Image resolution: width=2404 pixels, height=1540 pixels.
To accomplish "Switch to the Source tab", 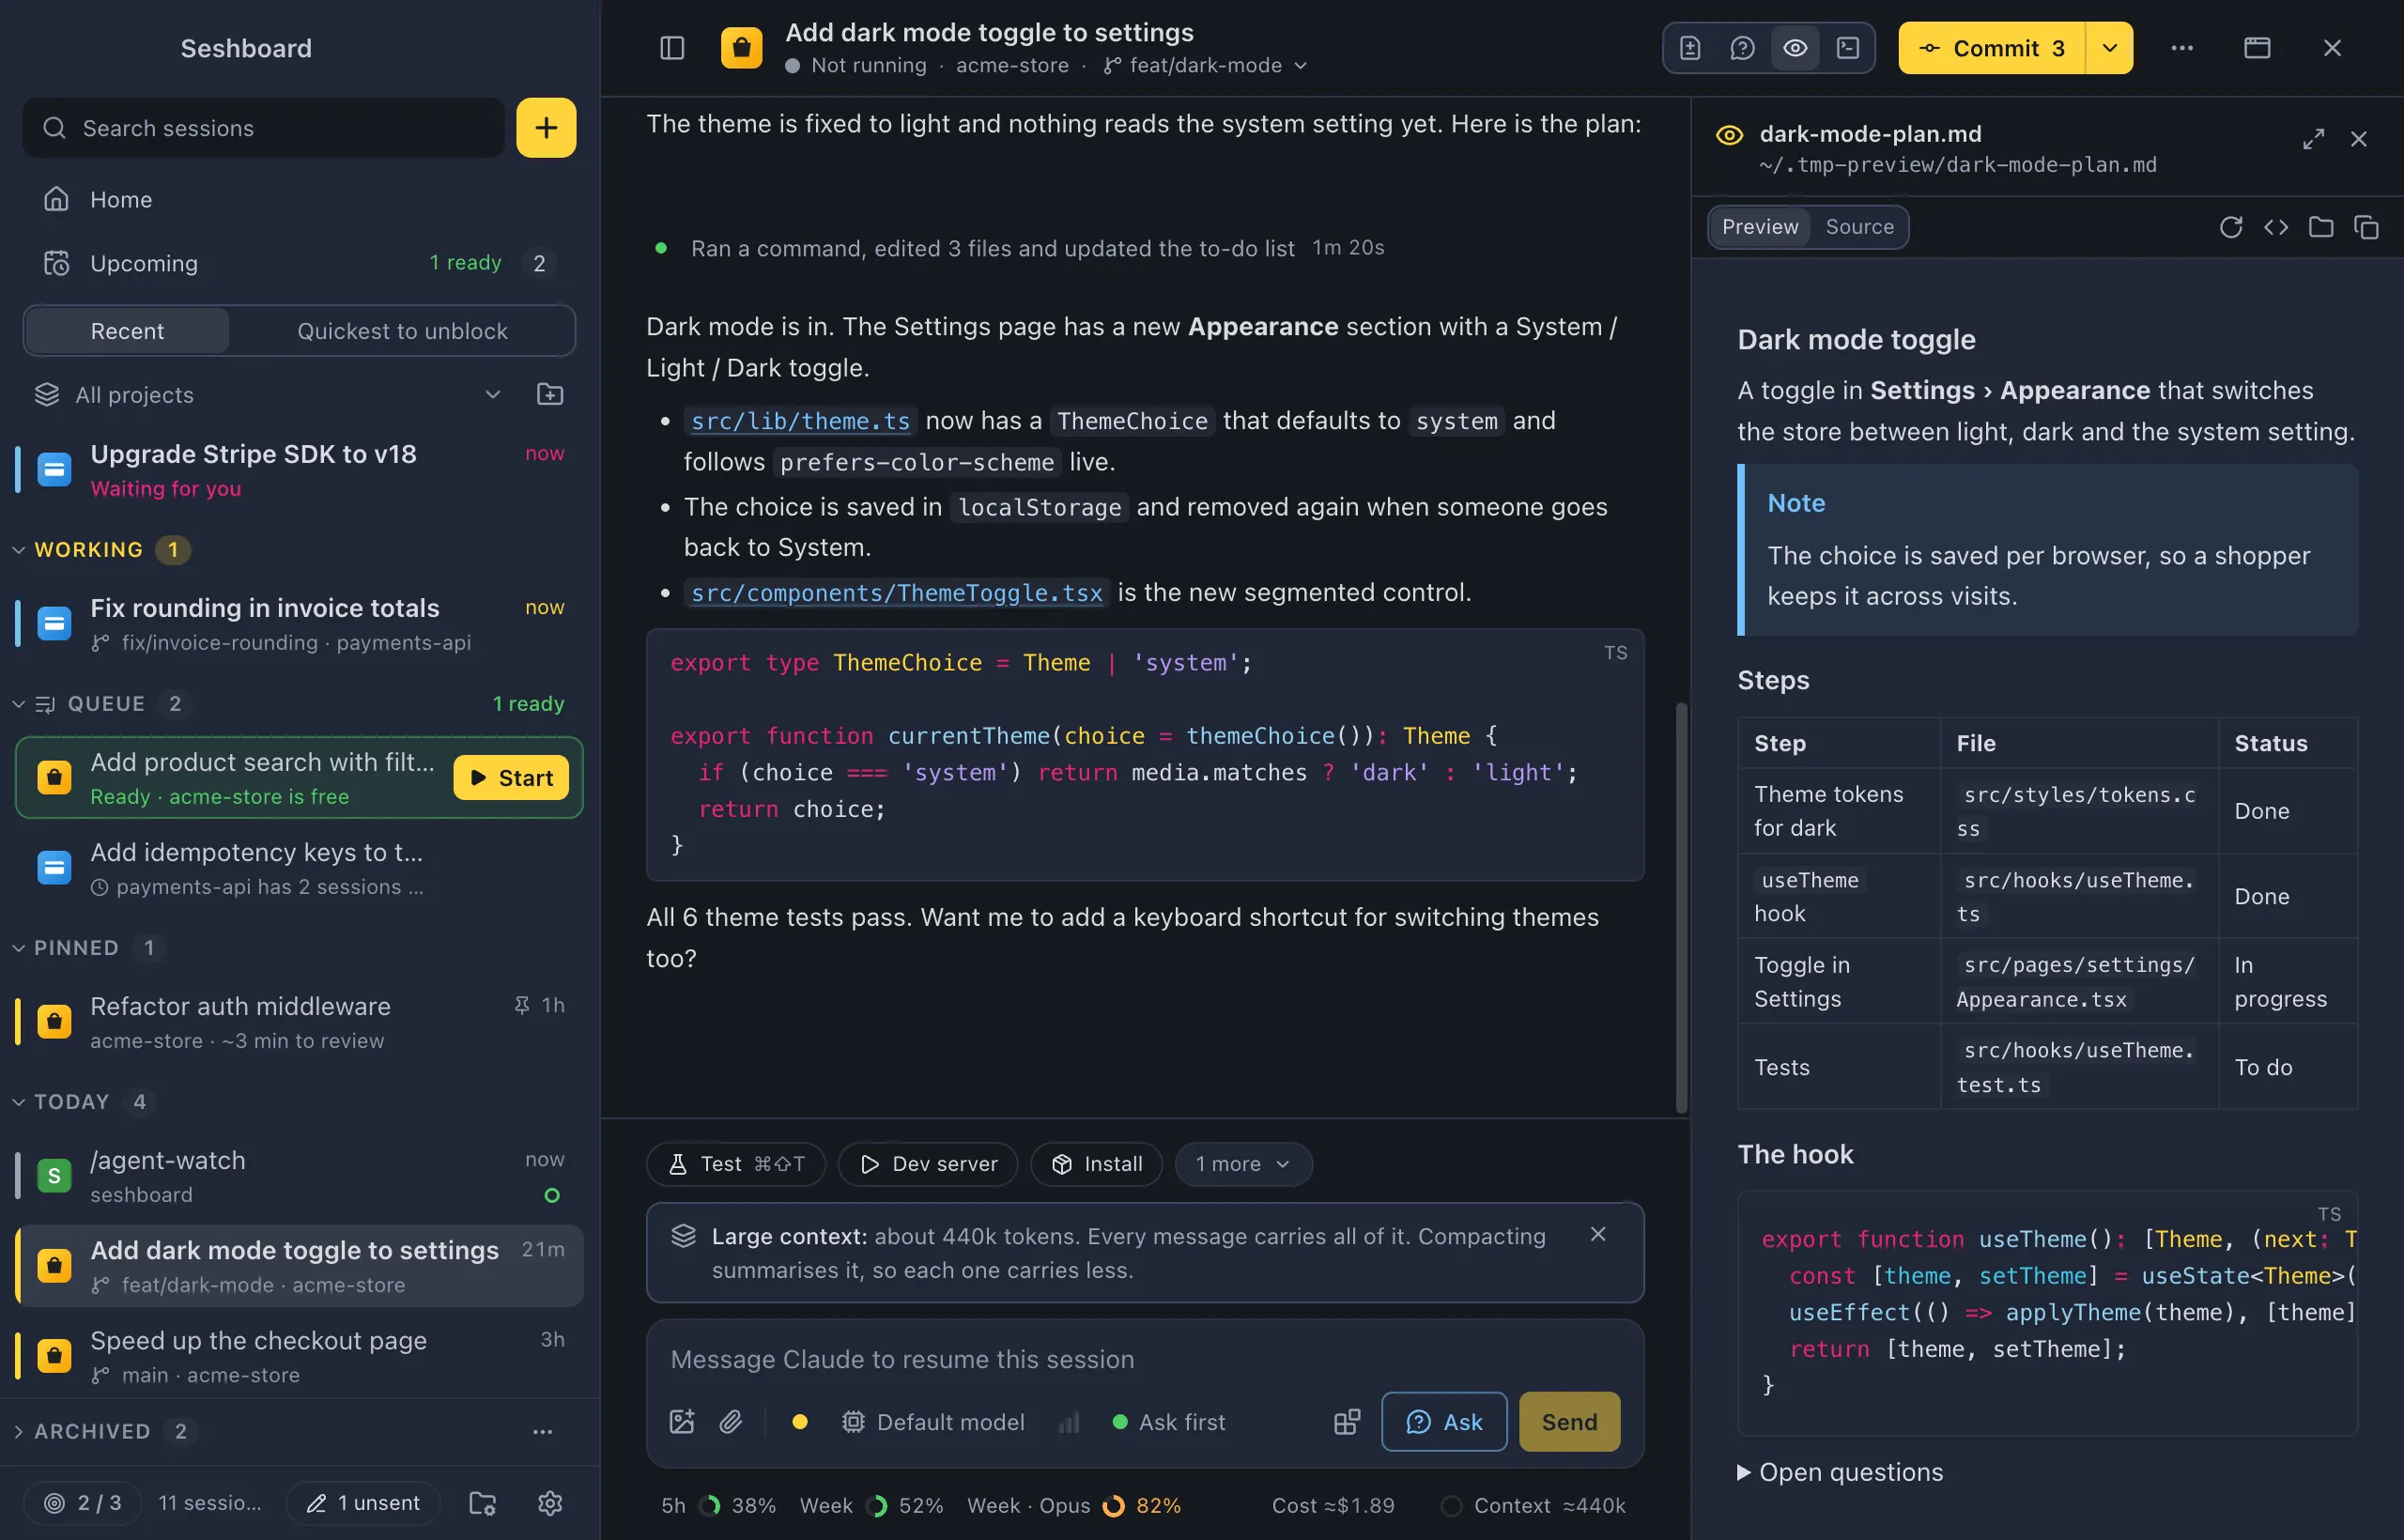I will point(1859,227).
